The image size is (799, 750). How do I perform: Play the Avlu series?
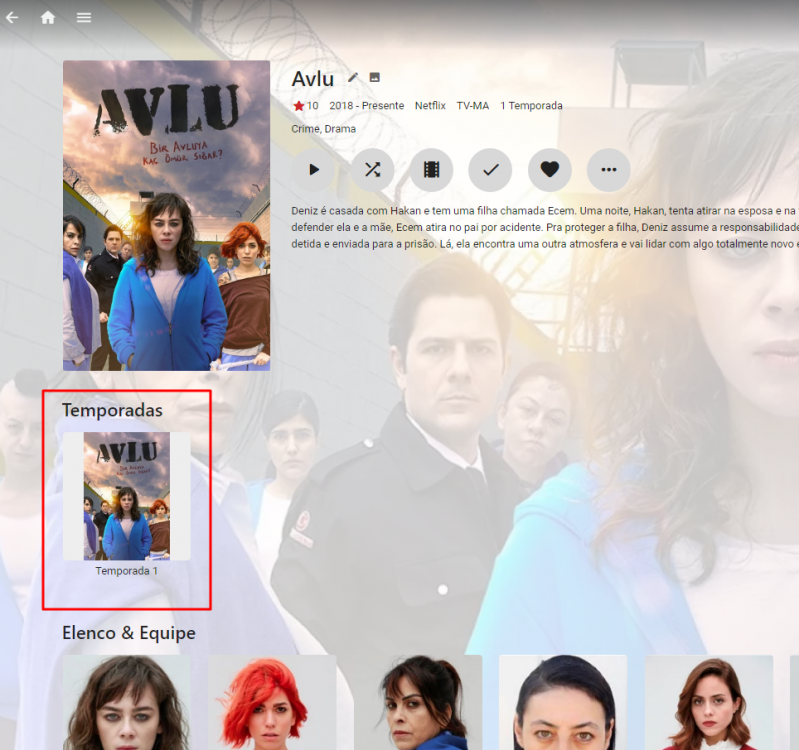314,170
